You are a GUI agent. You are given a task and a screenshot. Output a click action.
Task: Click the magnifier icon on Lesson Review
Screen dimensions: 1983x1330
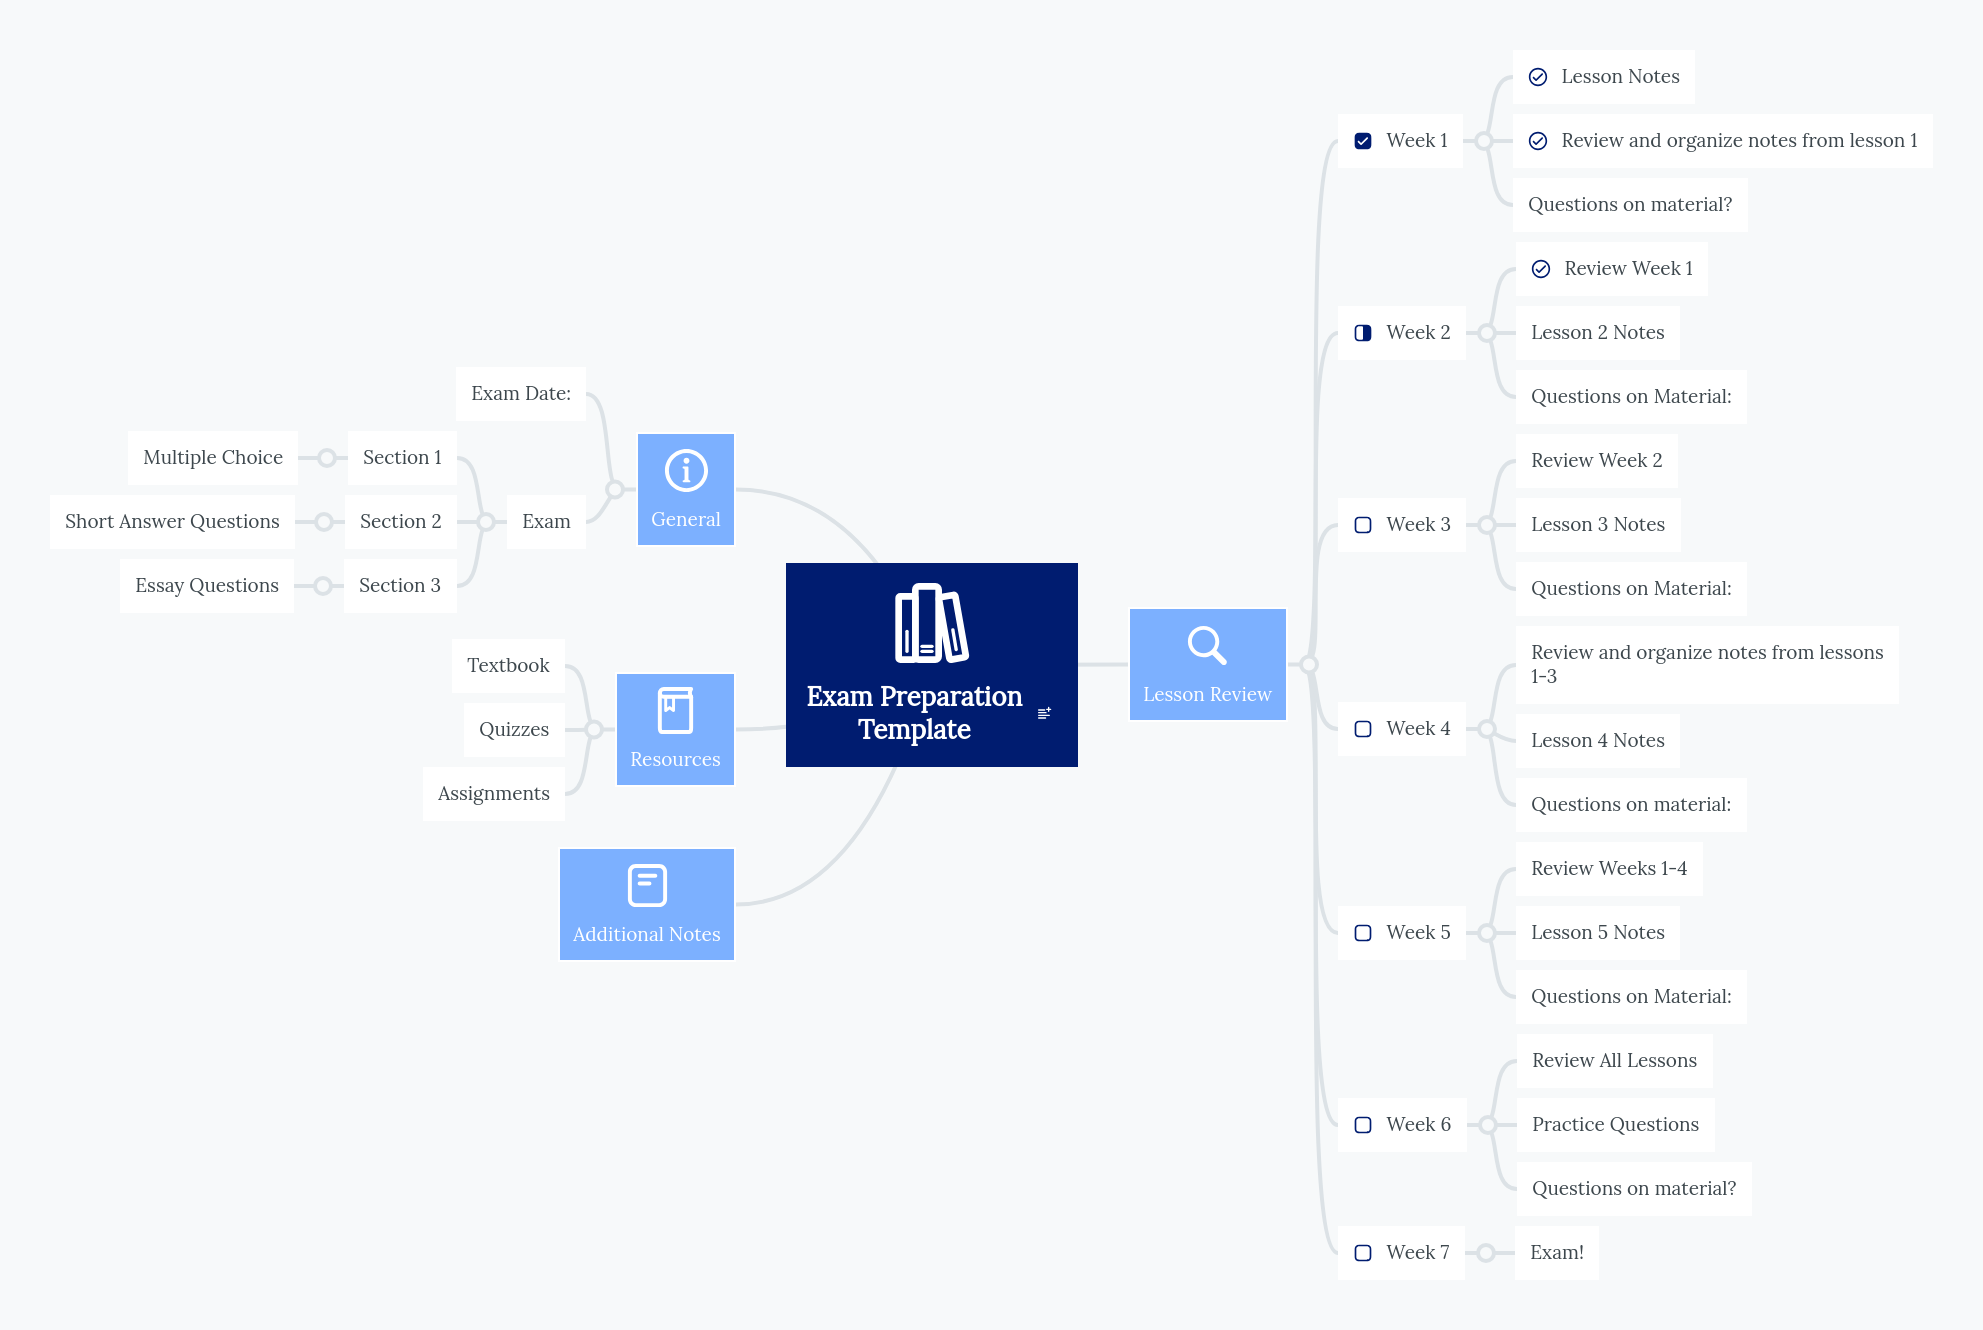pos(1206,646)
